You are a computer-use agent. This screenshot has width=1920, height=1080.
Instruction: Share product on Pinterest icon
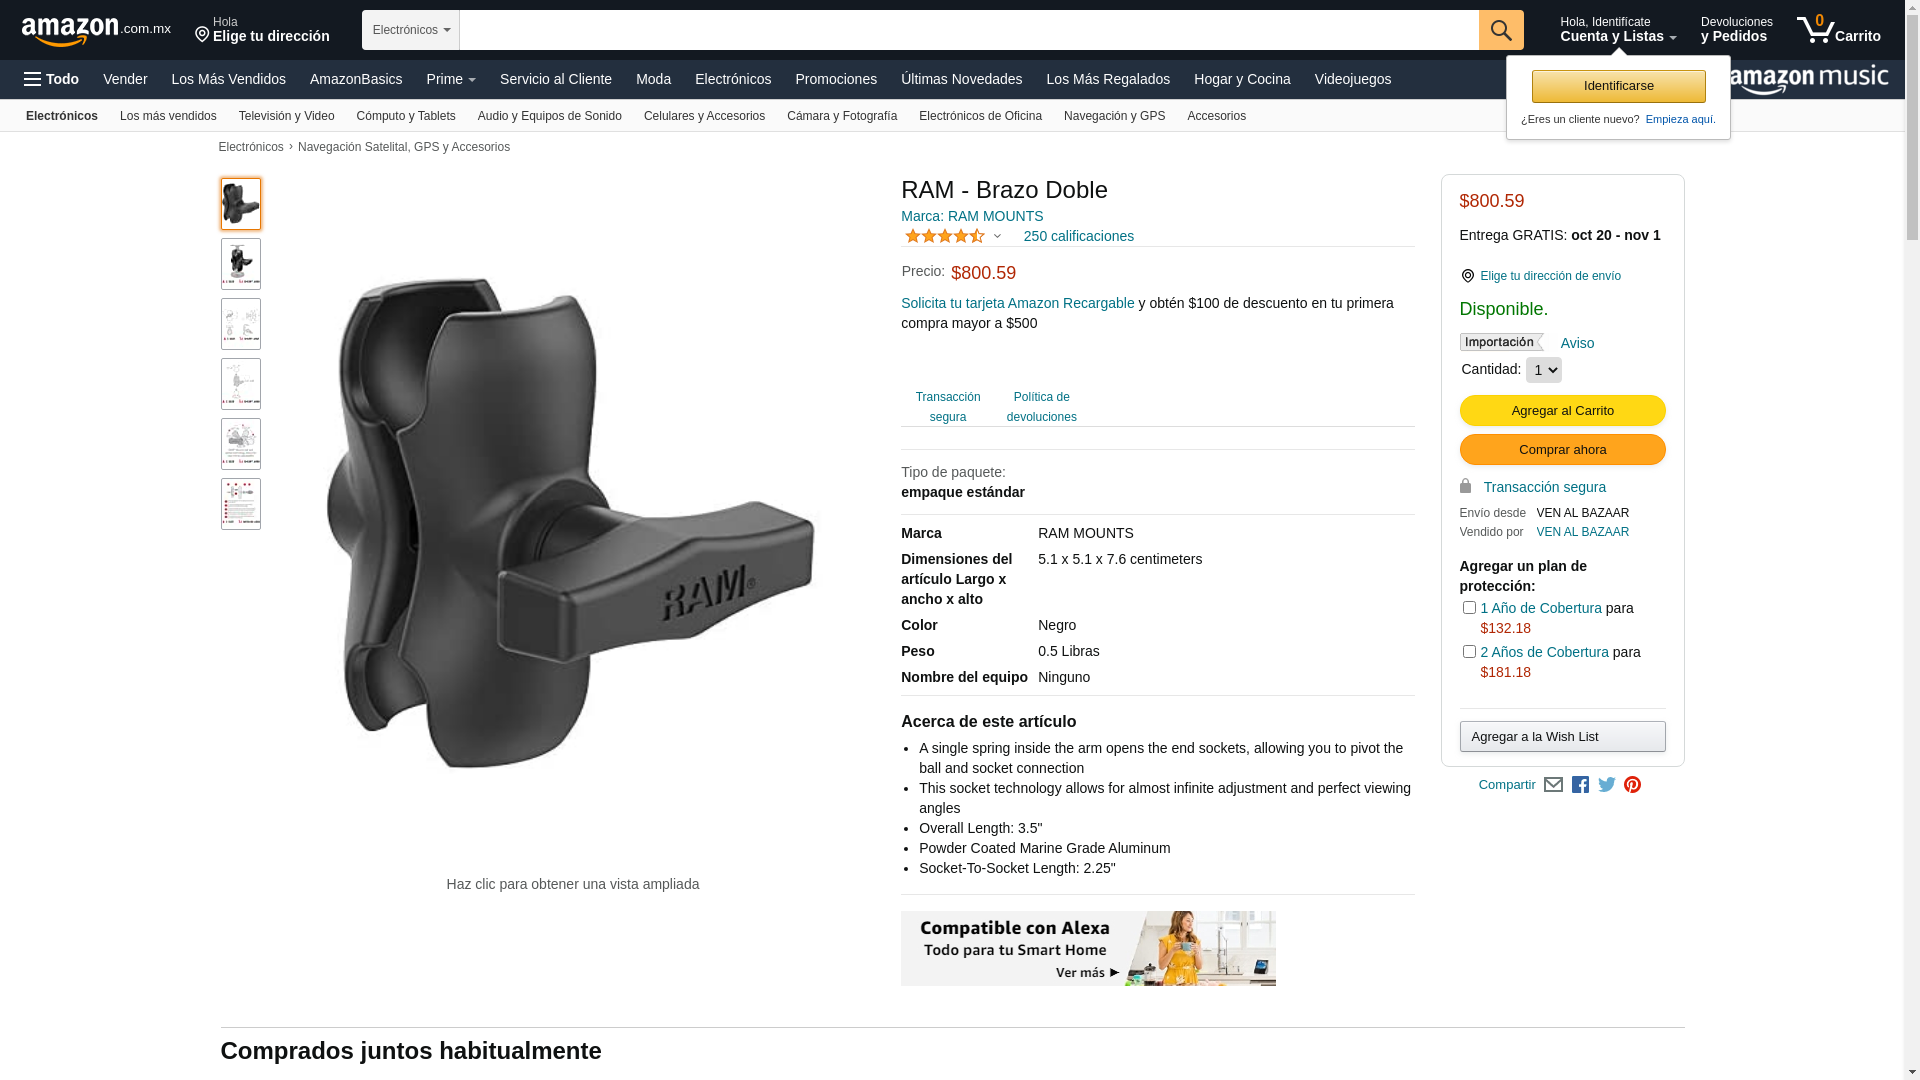pos(1632,785)
